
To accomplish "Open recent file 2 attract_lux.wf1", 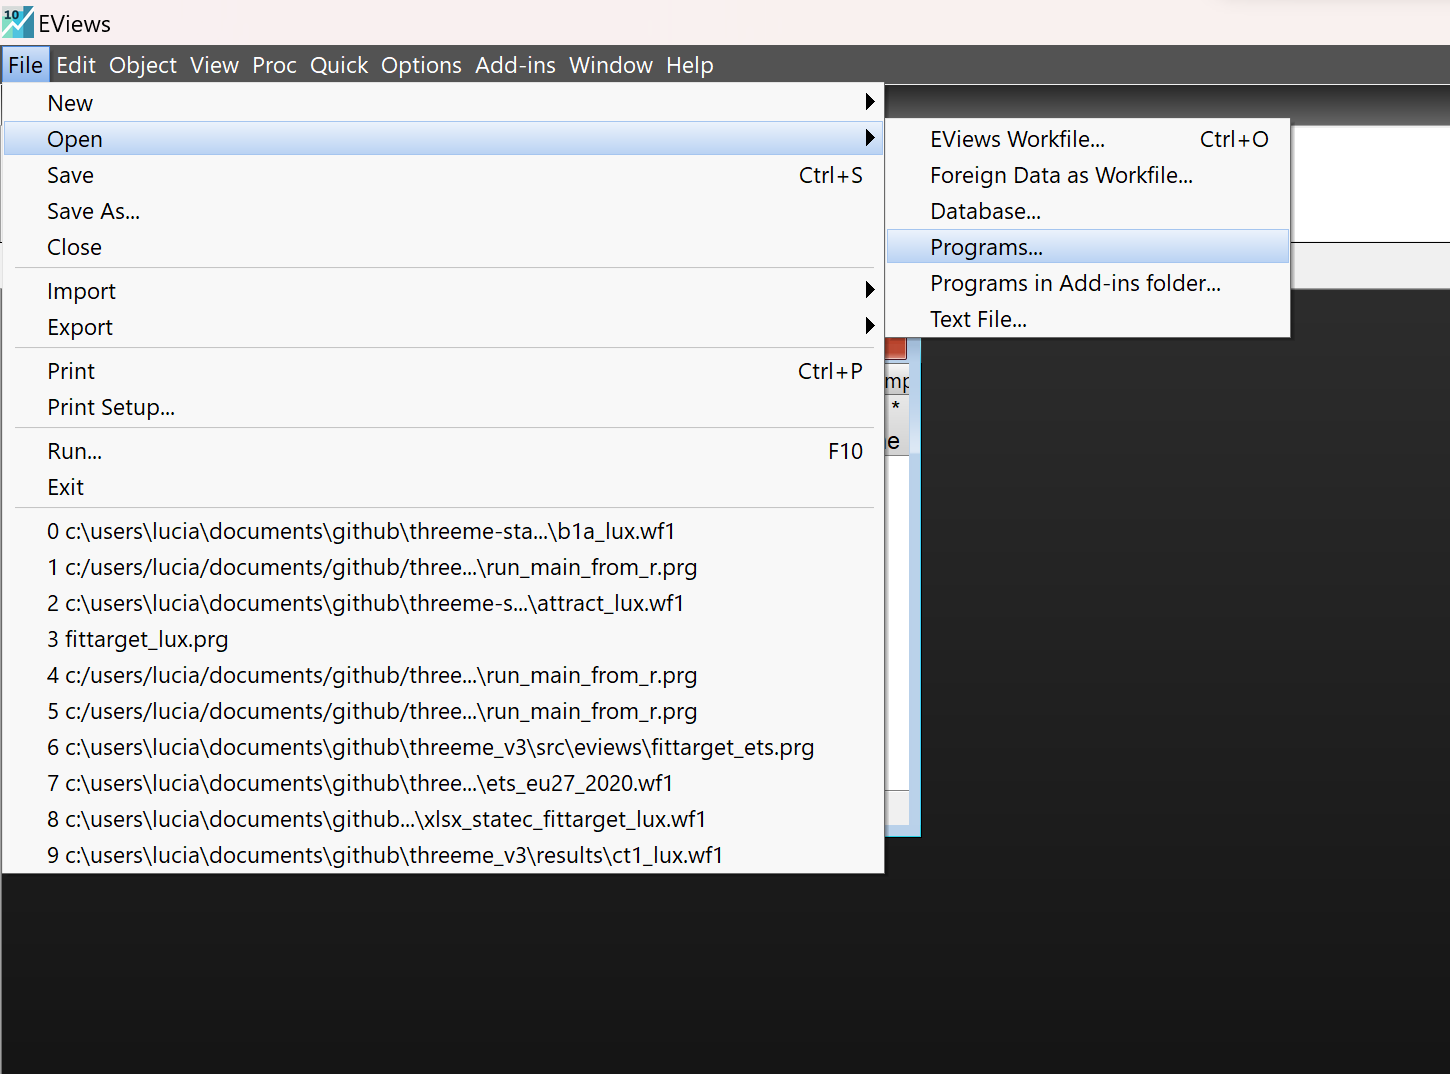I will 443,603.
